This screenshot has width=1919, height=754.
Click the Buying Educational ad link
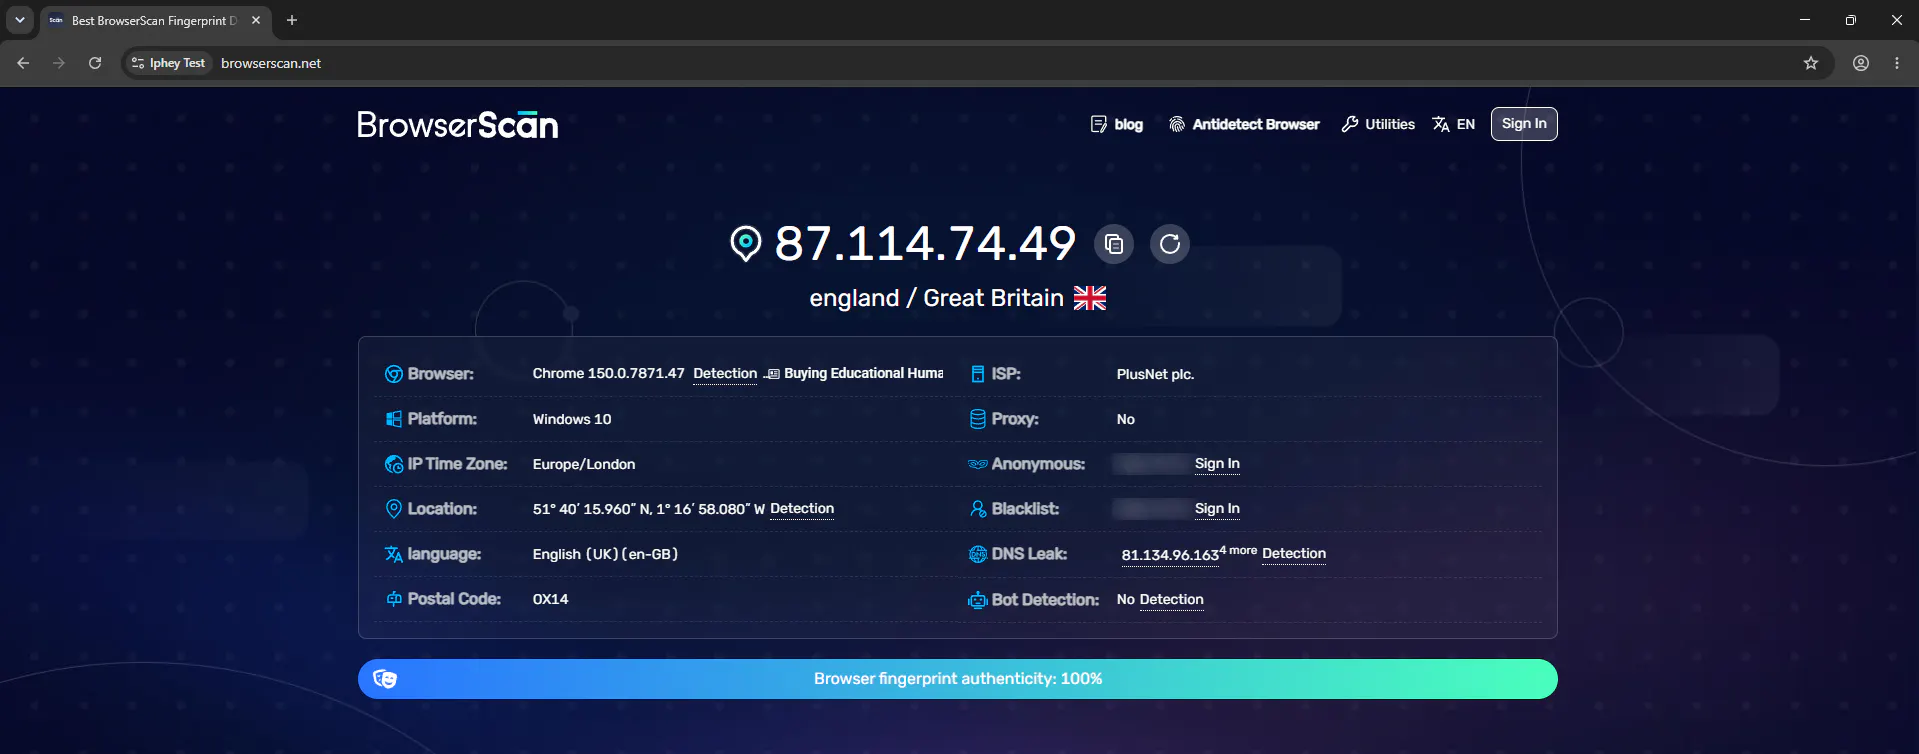coord(855,374)
